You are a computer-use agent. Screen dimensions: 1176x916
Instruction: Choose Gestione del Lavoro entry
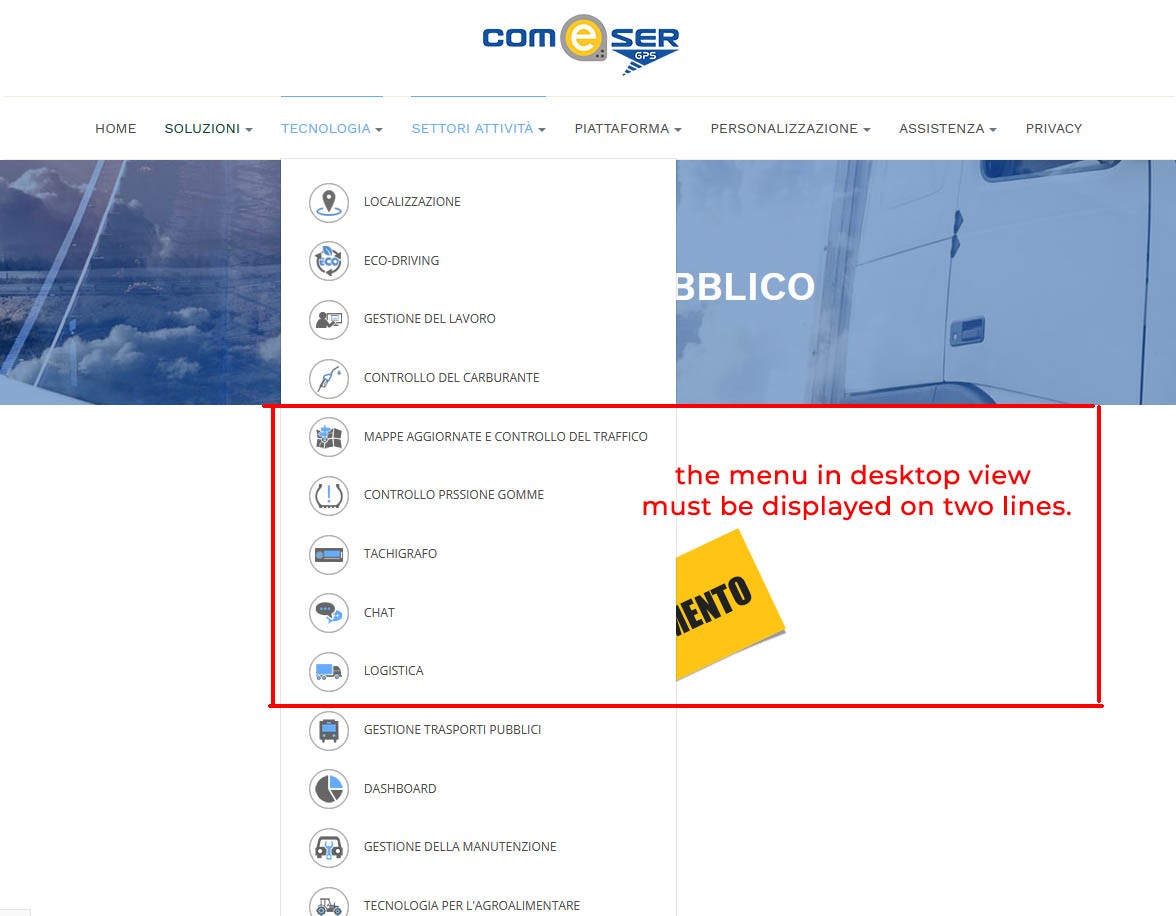429,319
